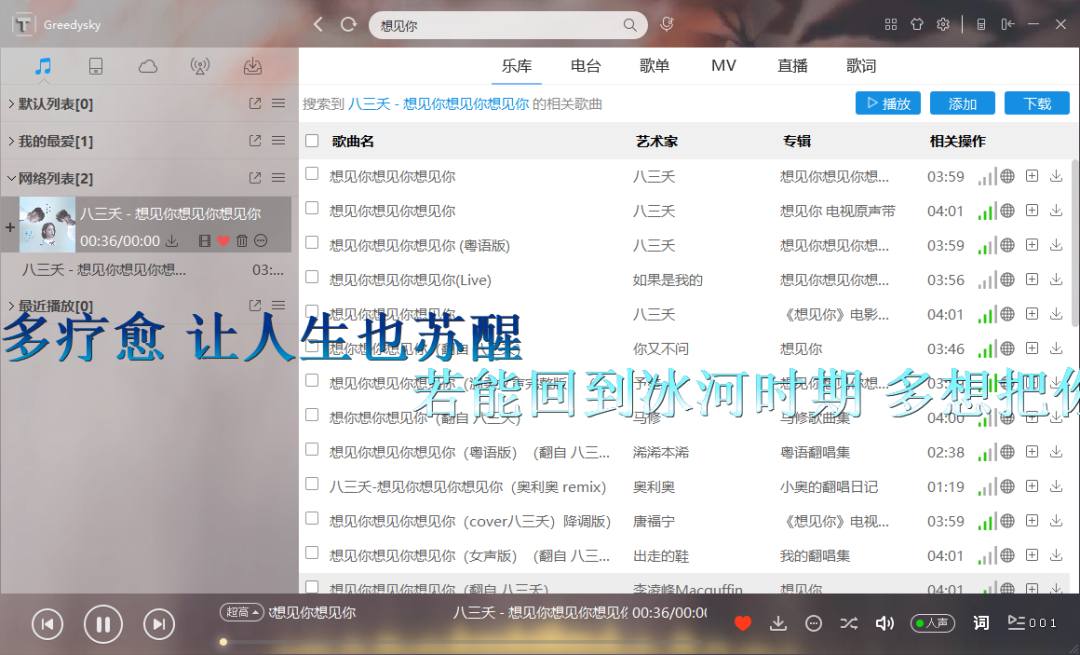Open the menu icon for 我的最爱
The width and height of the screenshot is (1080, 655).
(x=278, y=141)
